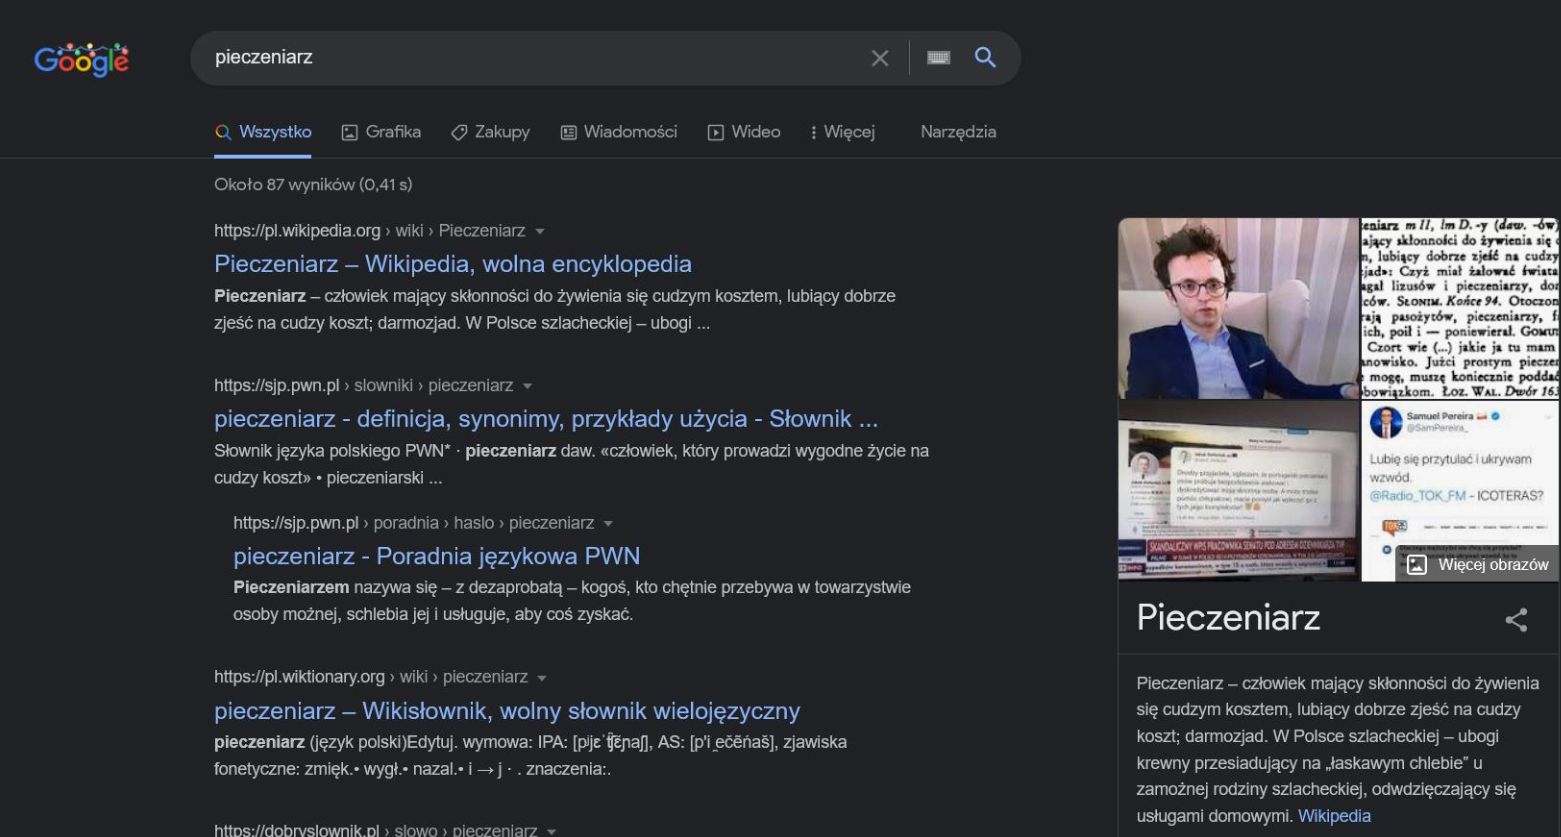Open the Wikipedia link in the knowledge panel
This screenshot has height=837, width=1561.
1334,815
